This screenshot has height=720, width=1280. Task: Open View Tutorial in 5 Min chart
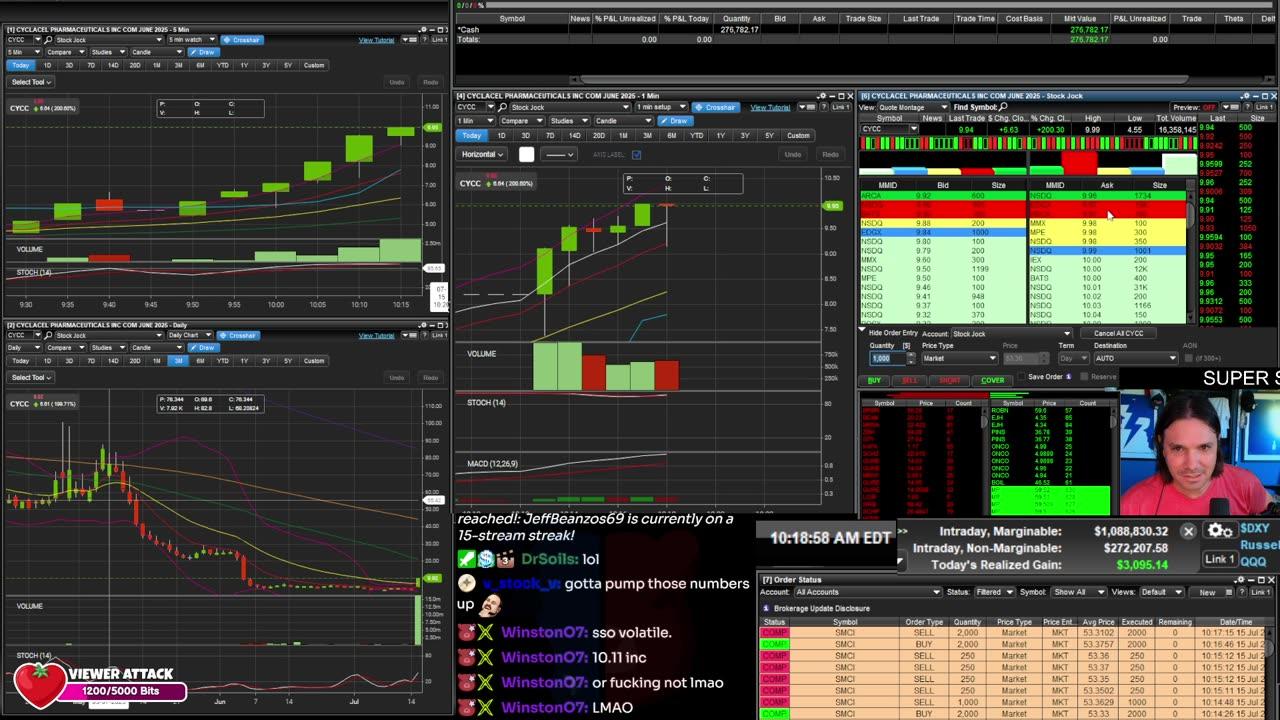click(x=377, y=40)
